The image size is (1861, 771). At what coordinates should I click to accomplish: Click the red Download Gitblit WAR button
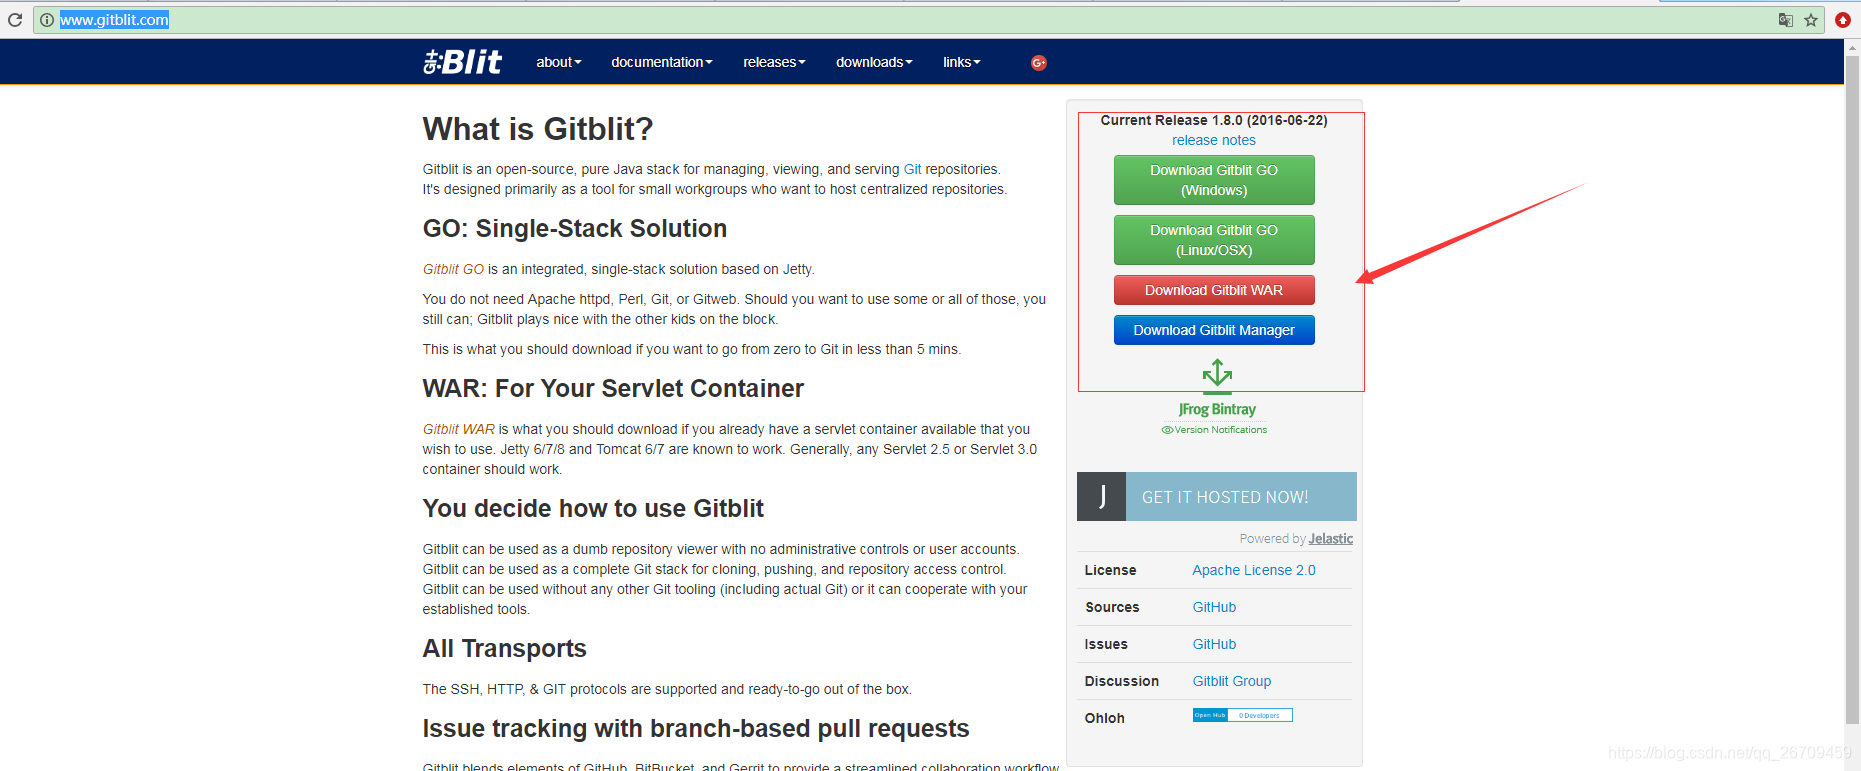point(1214,290)
